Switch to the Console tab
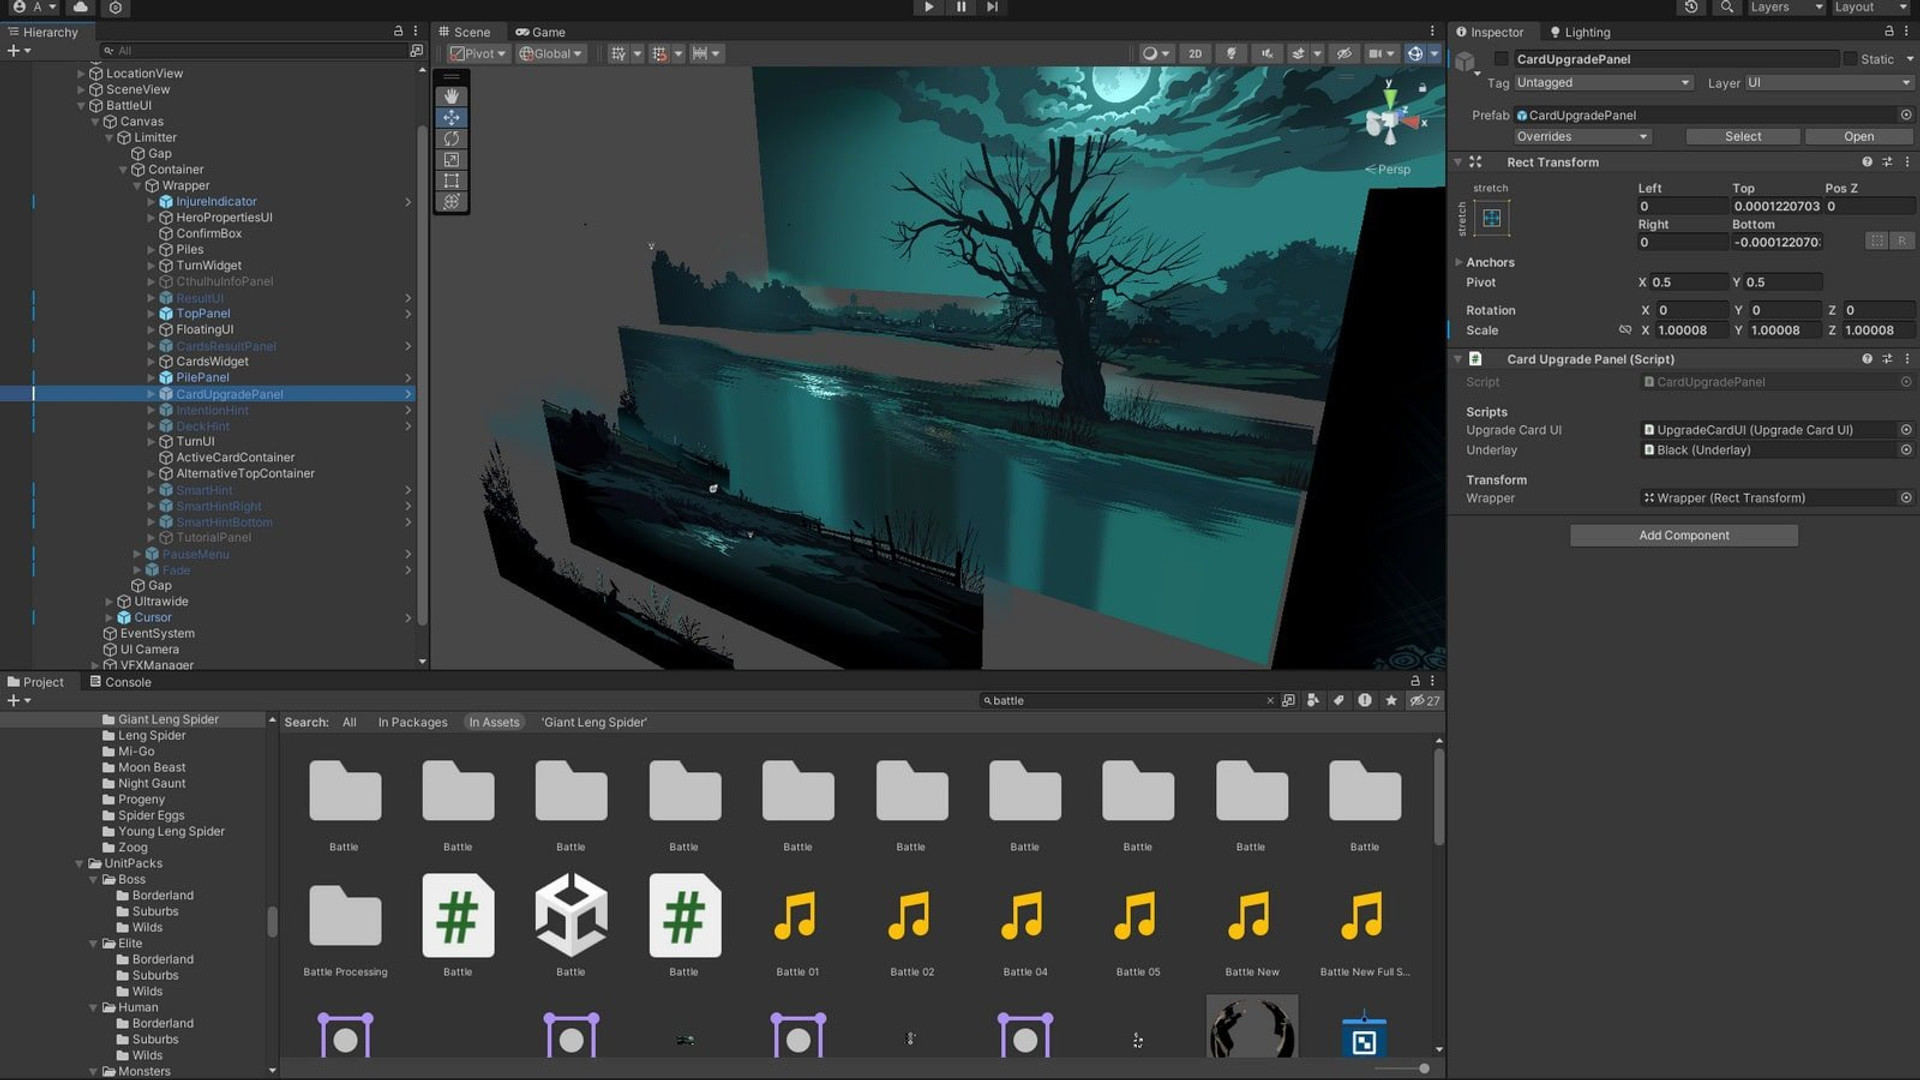1920x1080 pixels. tap(120, 682)
